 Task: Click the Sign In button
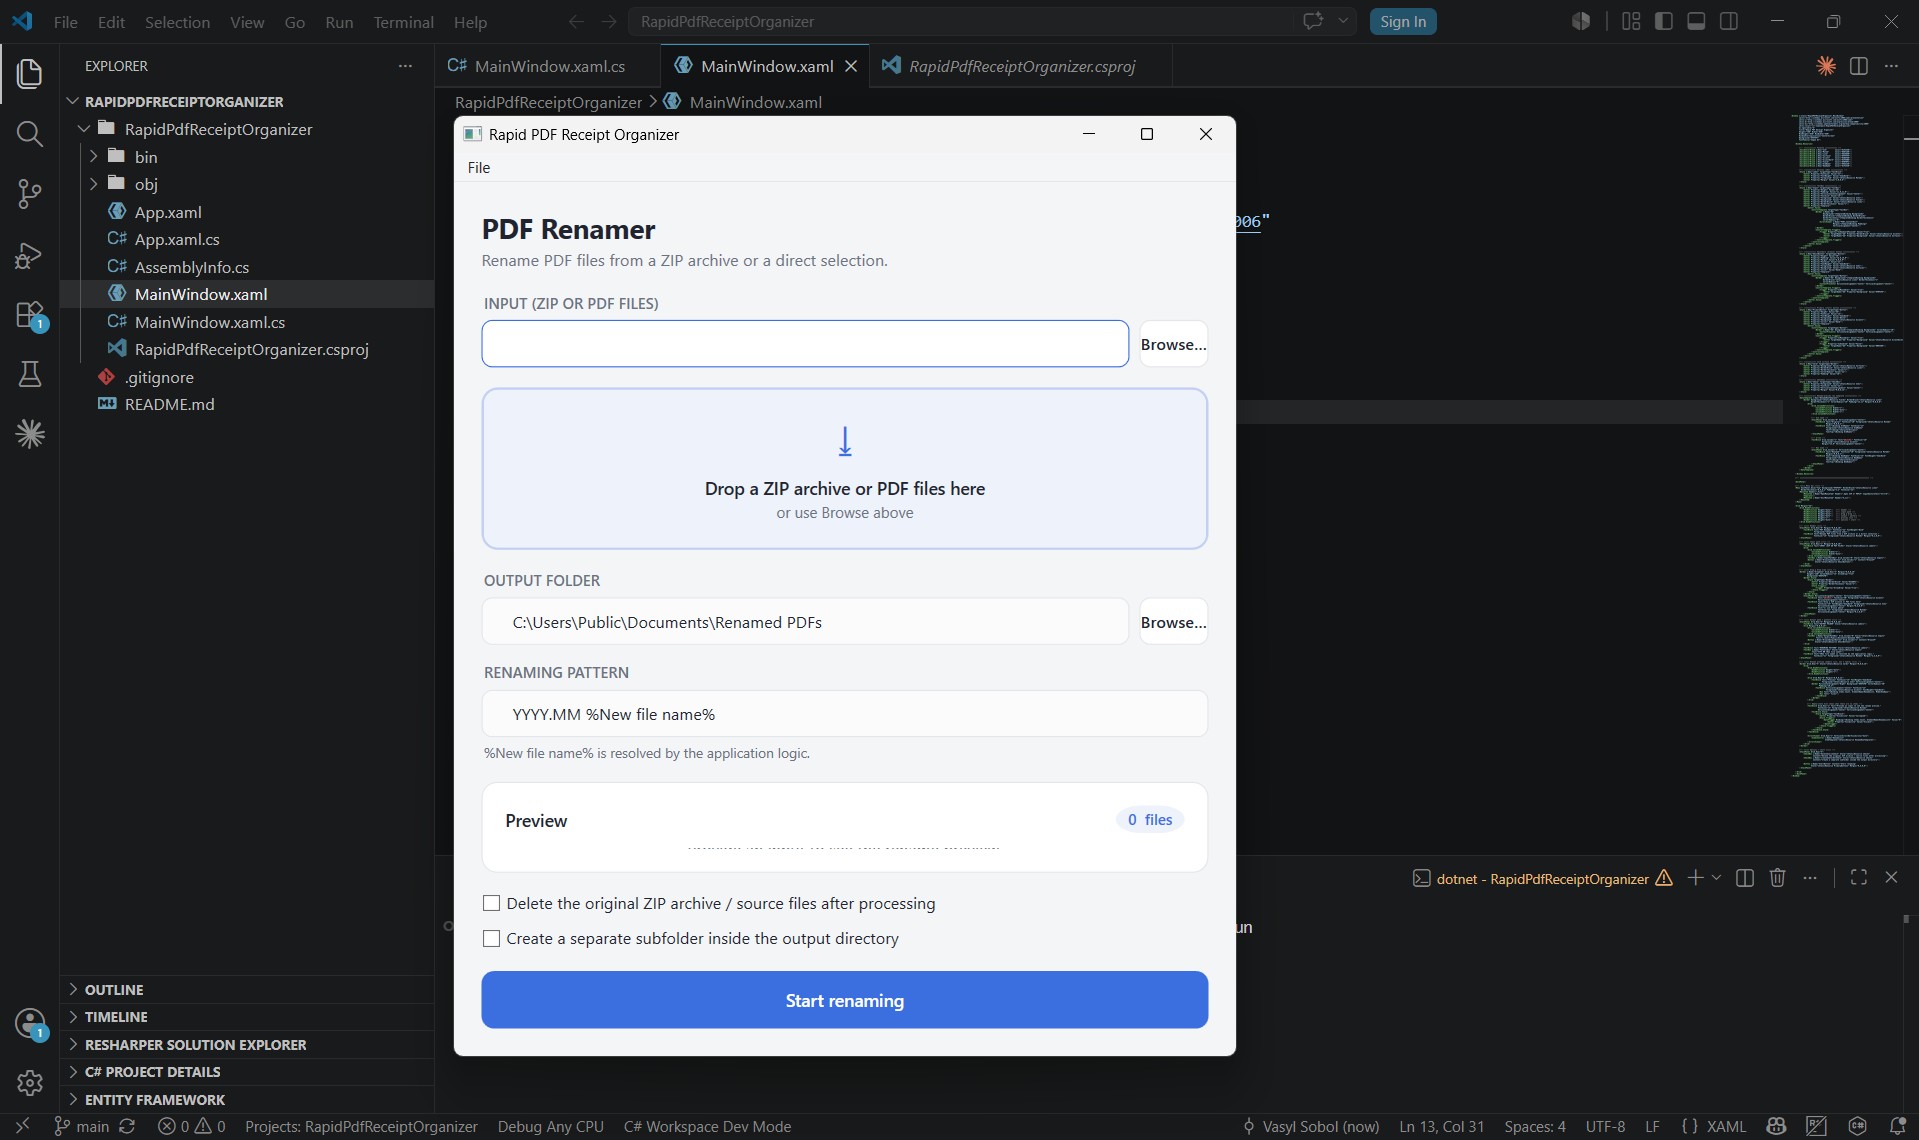1403,21
